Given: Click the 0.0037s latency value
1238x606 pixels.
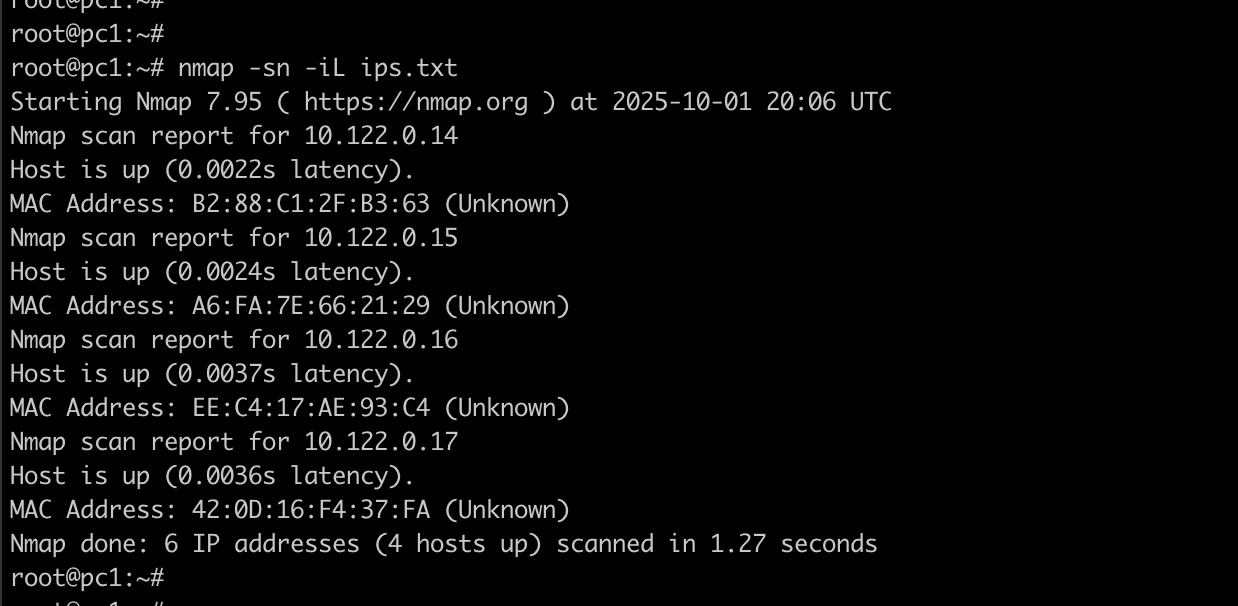Looking at the screenshot, I should (227, 374).
